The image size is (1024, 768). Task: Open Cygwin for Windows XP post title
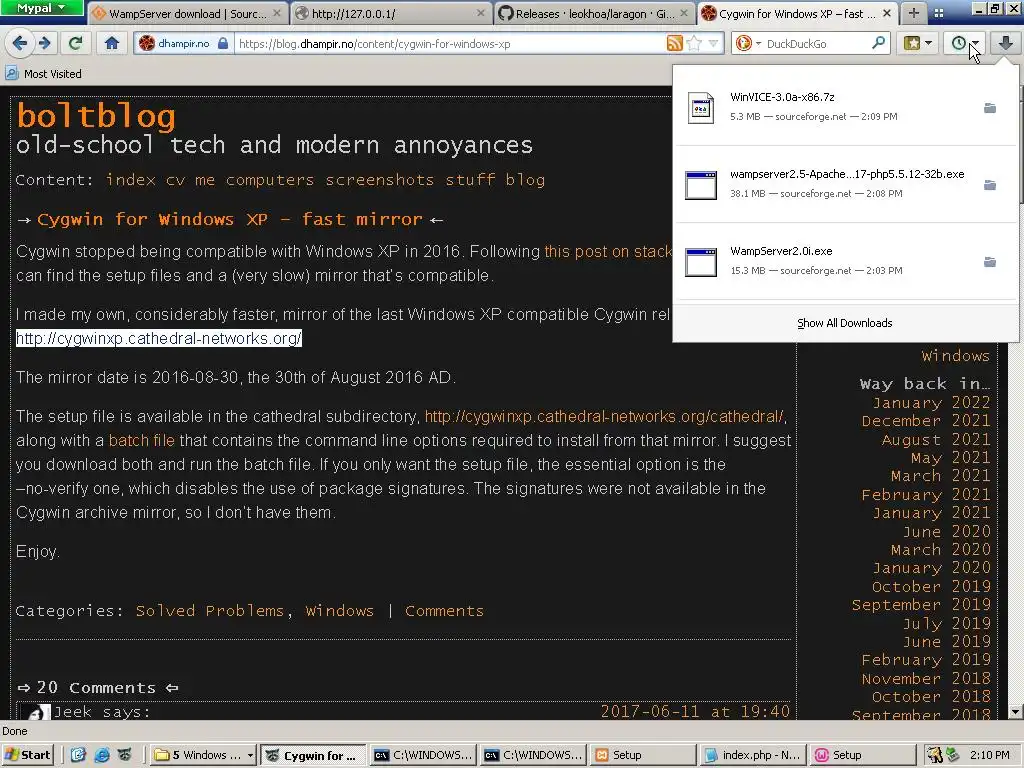click(x=230, y=219)
